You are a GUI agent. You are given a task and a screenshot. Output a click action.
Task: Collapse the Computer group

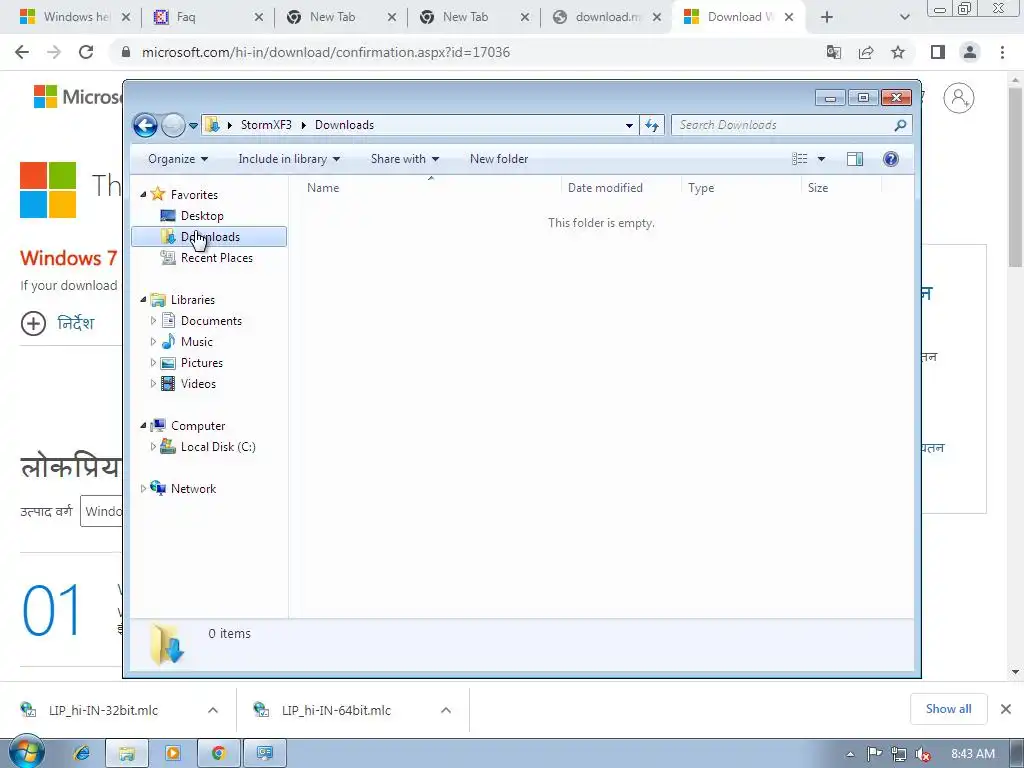pos(144,426)
